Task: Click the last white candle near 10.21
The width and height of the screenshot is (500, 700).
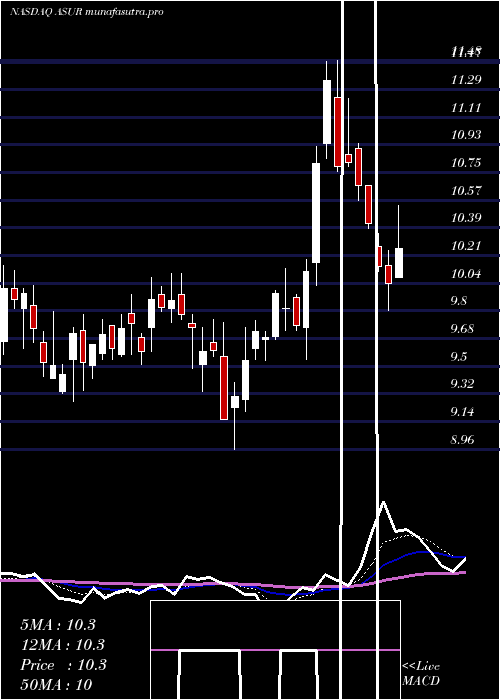Action: (399, 263)
